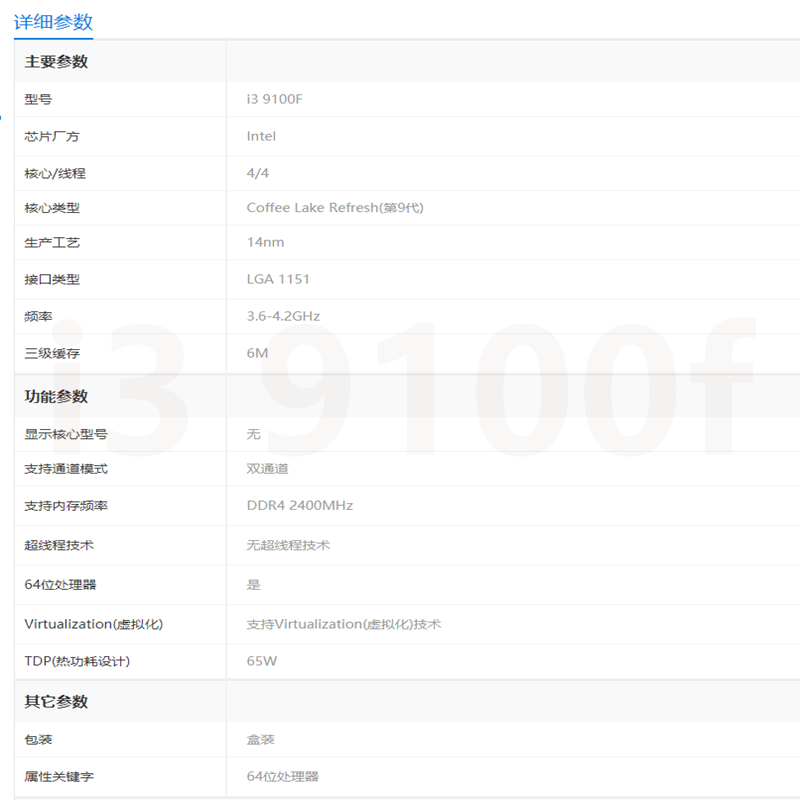Click the TDP(热功耗设计) label
Viewport: 800px width, 800px height.
click(78, 661)
